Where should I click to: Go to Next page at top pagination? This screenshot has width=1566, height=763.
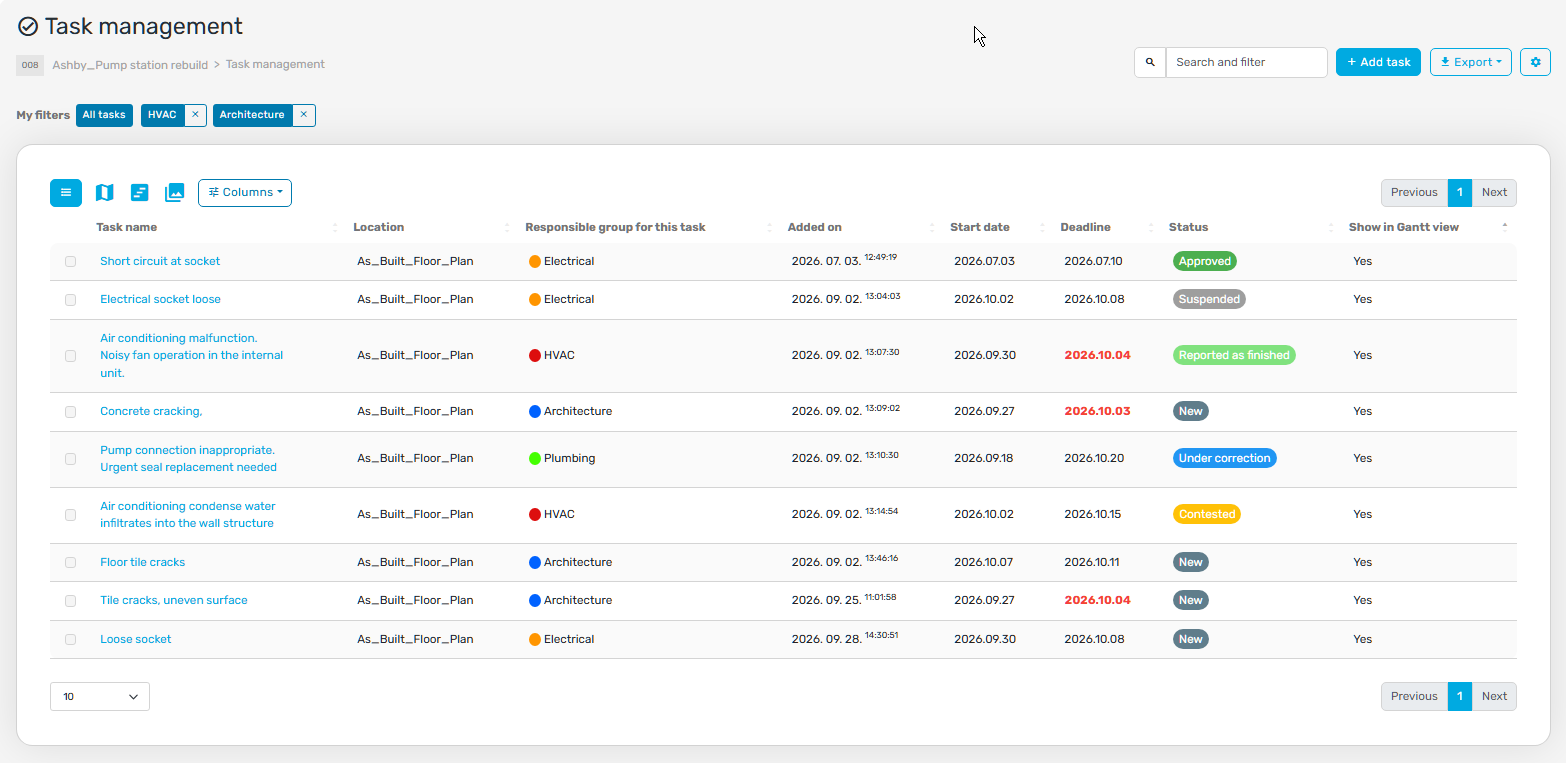click(x=1494, y=193)
